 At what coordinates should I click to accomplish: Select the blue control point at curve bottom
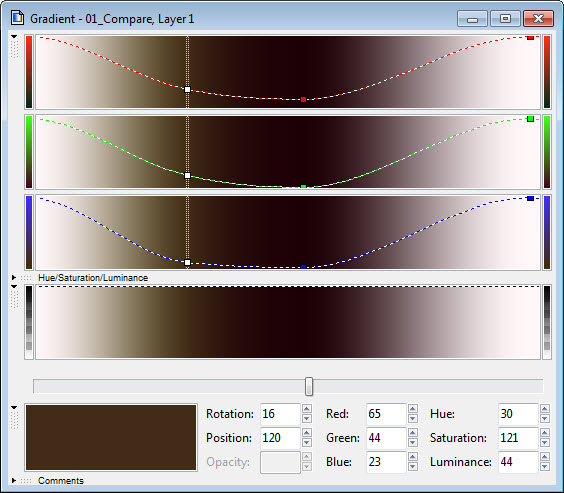coord(303,267)
